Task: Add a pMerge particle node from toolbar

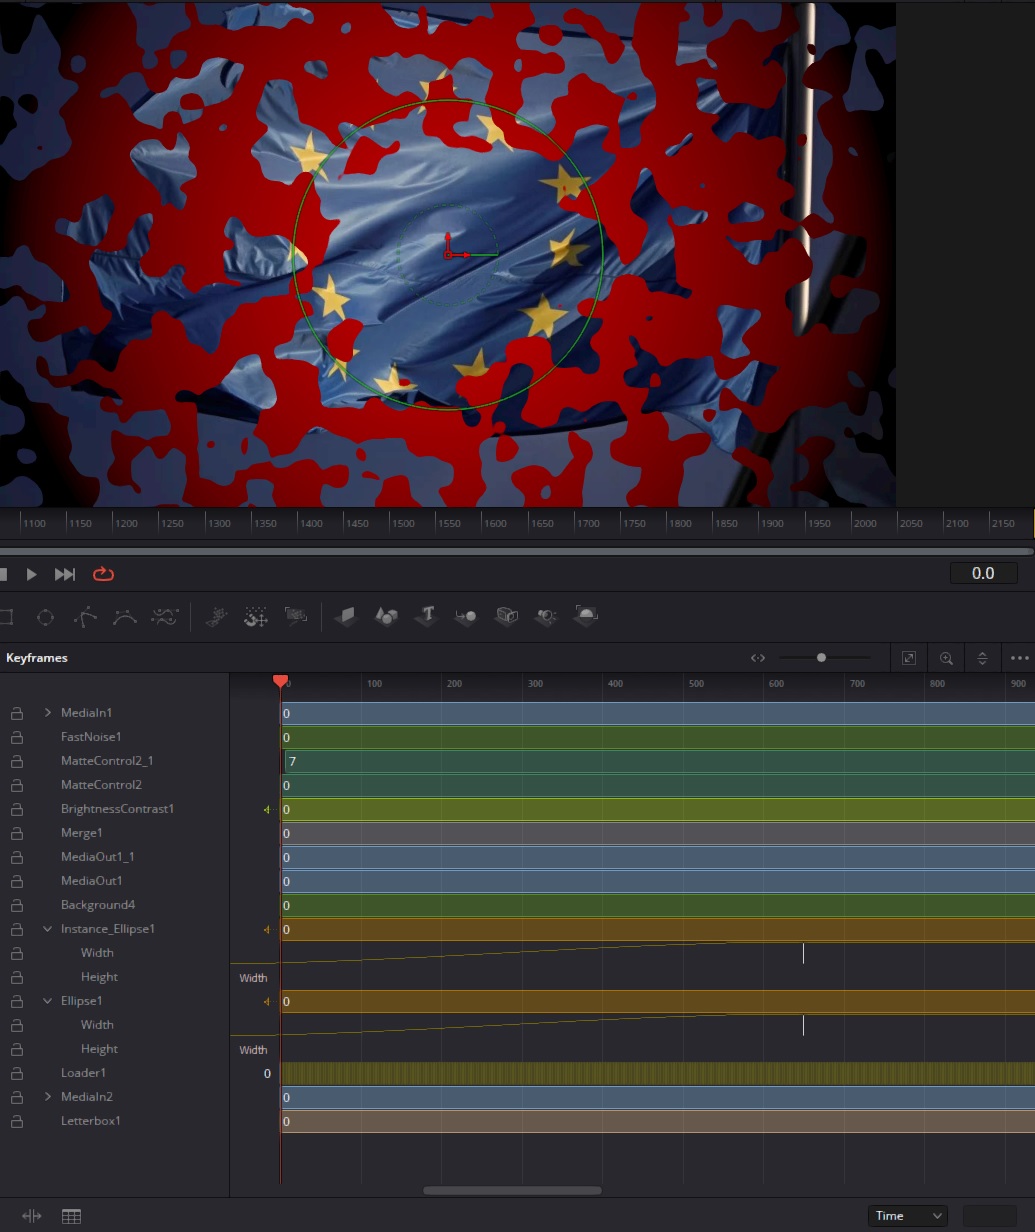Action: click(x=256, y=617)
